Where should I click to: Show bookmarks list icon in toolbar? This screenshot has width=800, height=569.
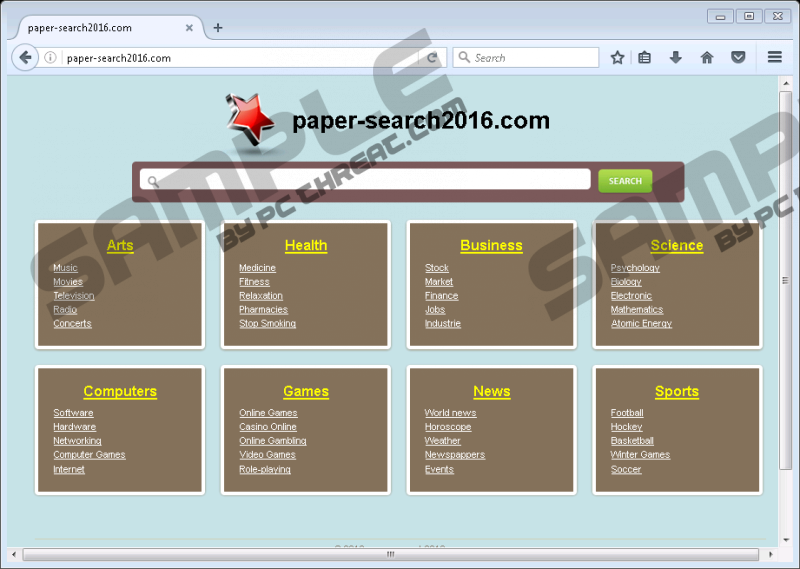point(645,58)
